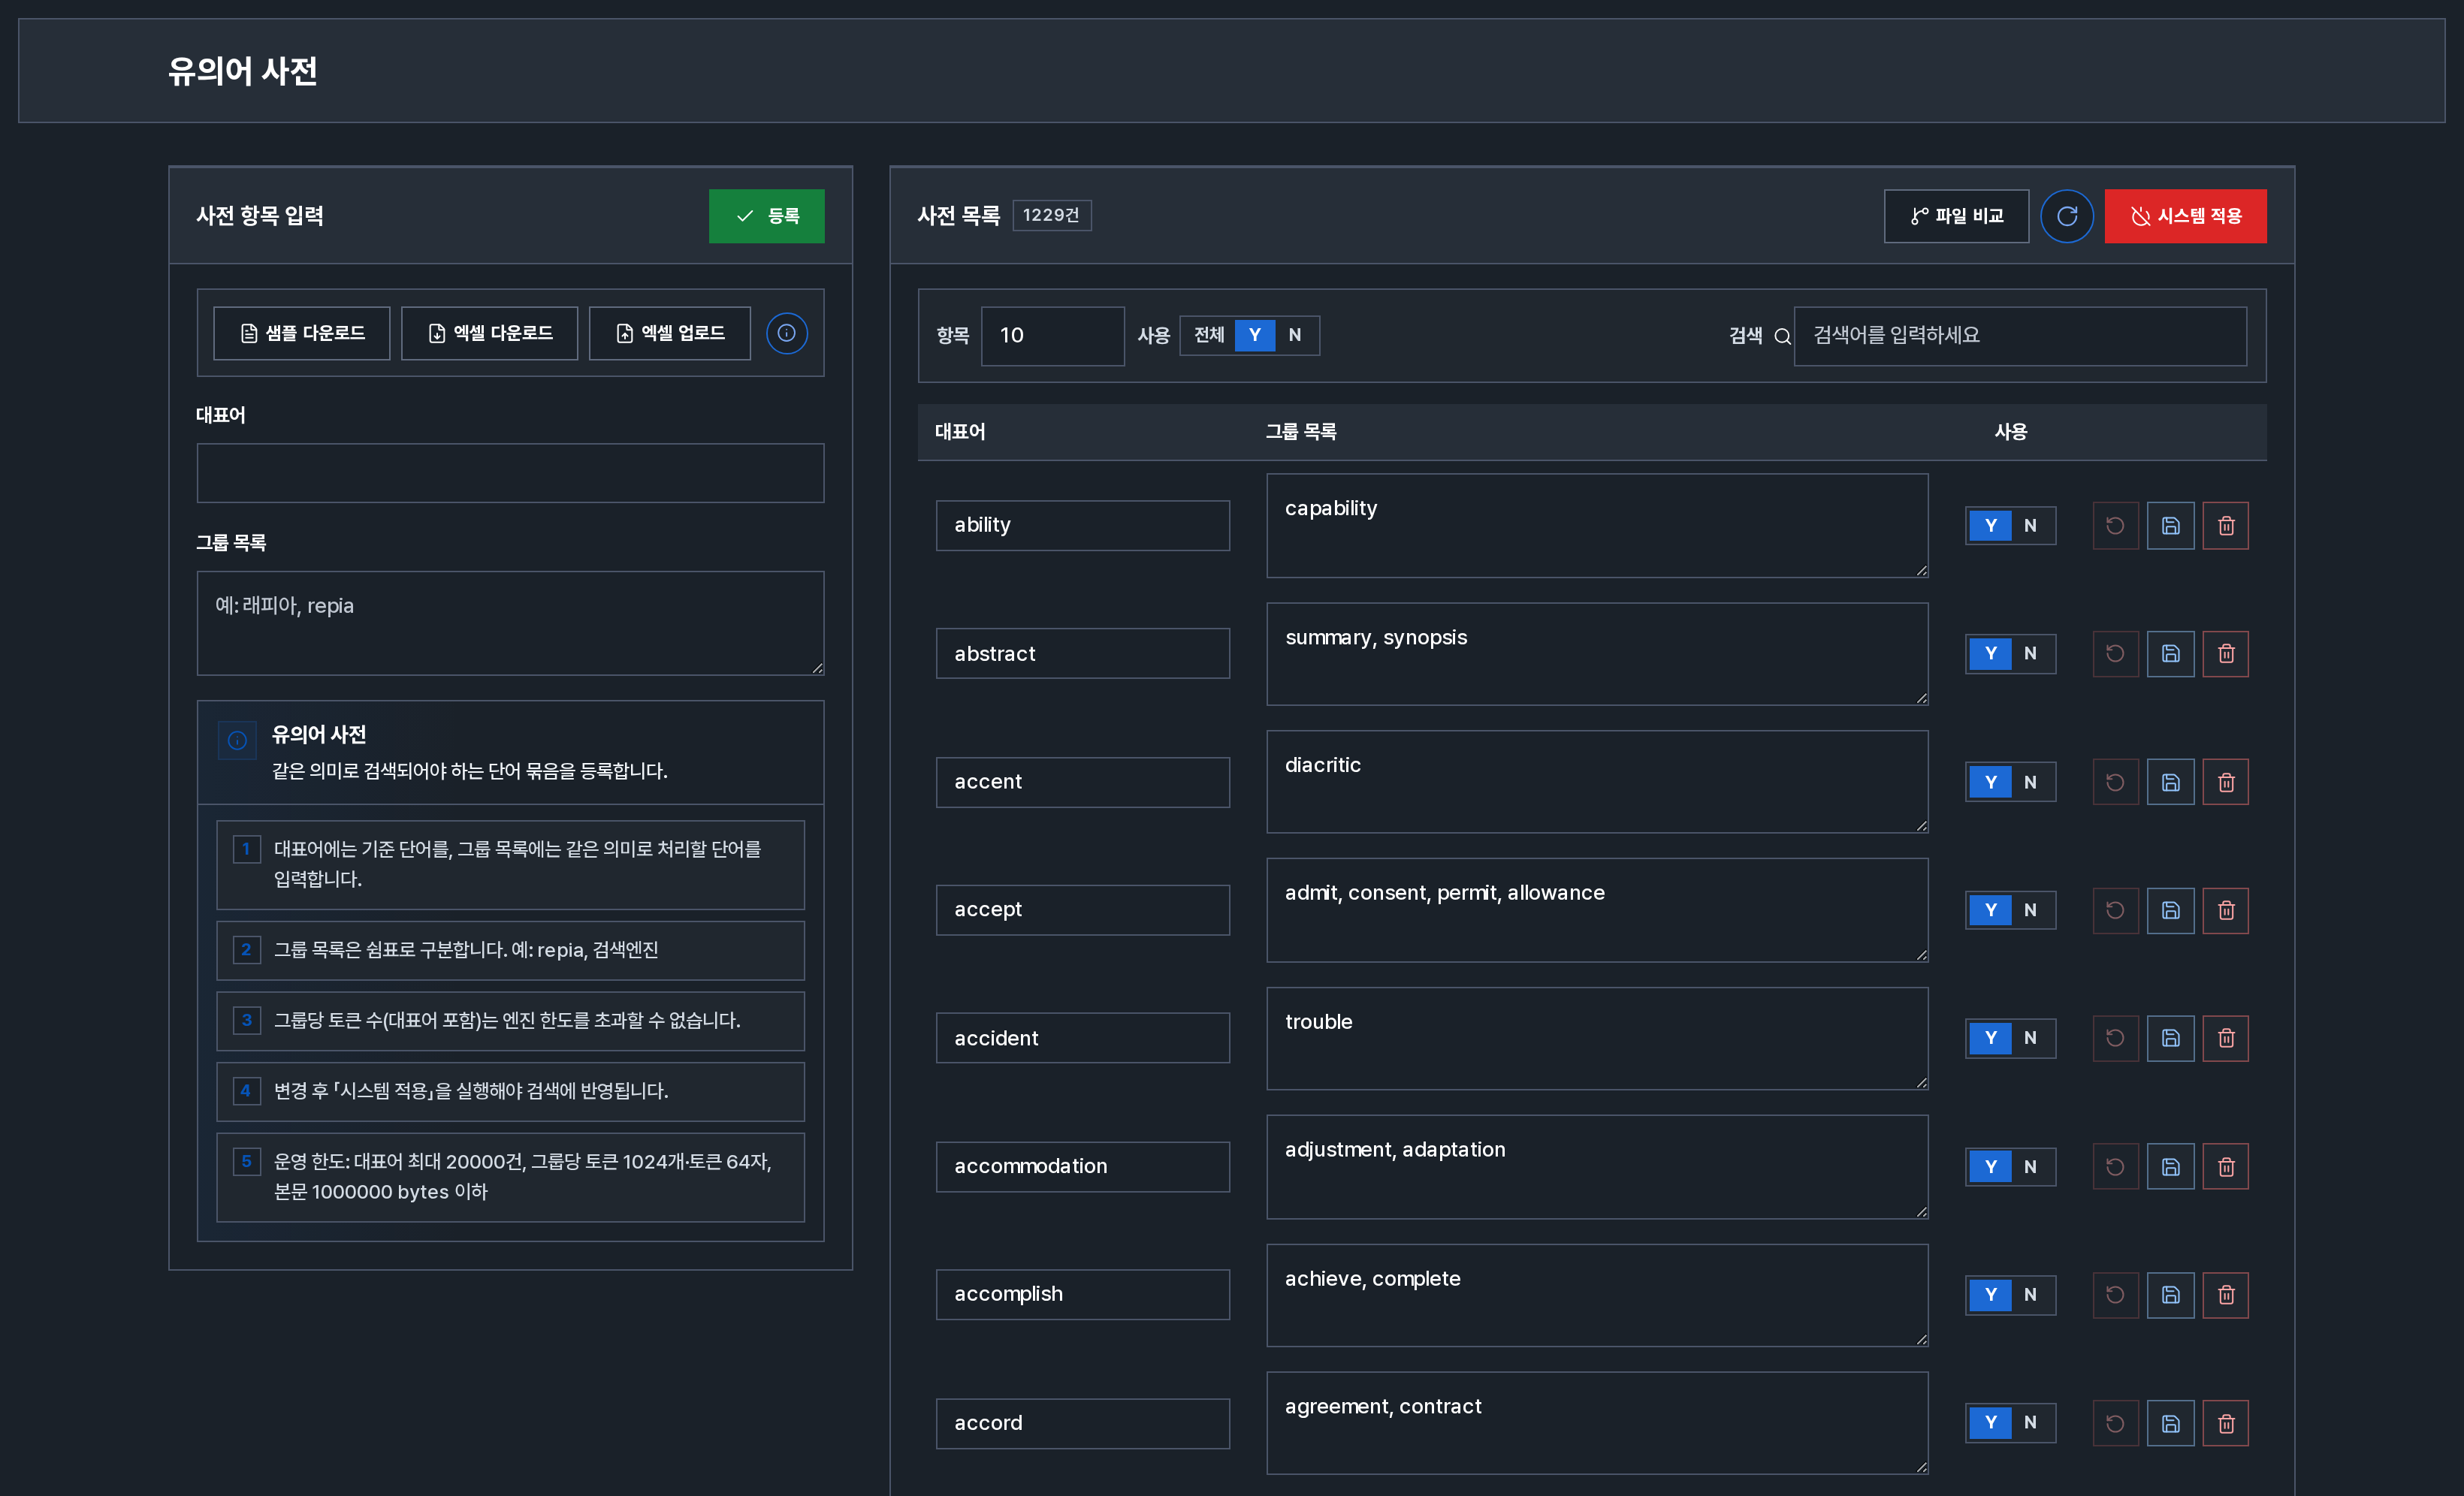
Task: Save the ability row with disk icon
Action: pos(2170,526)
